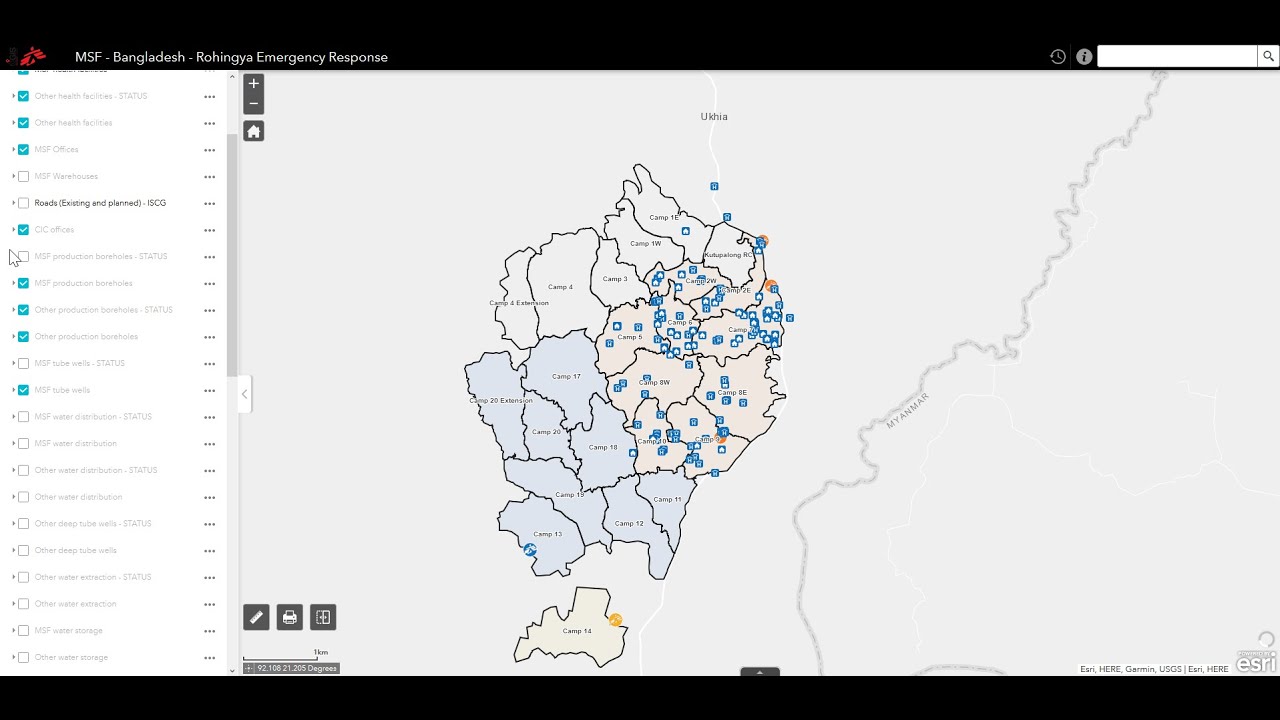Click the layer list scrollbar thumb
1280x720 pixels.
point(232,255)
